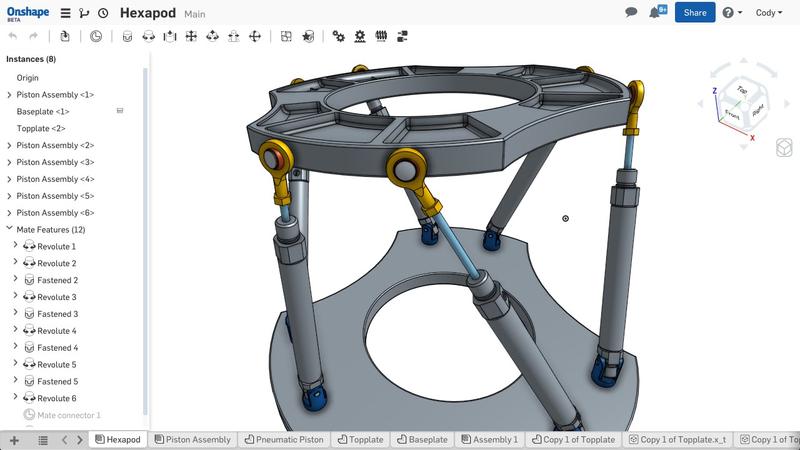Click the Insert parts toolbar icon
Viewport: 800px width, 450px height.
click(65, 36)
